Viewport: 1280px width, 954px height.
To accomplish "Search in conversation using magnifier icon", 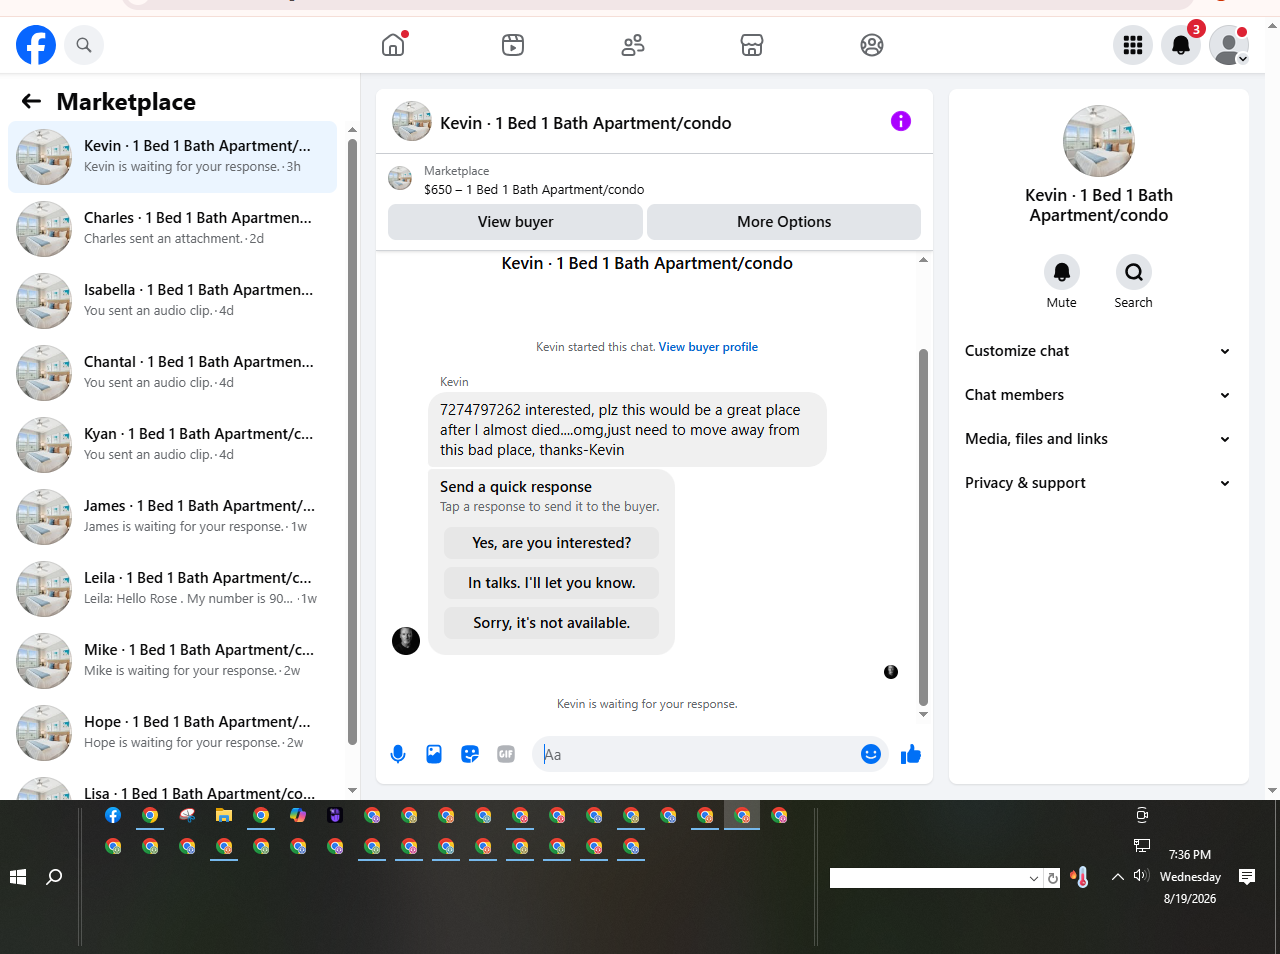I will click(1134, 272).
